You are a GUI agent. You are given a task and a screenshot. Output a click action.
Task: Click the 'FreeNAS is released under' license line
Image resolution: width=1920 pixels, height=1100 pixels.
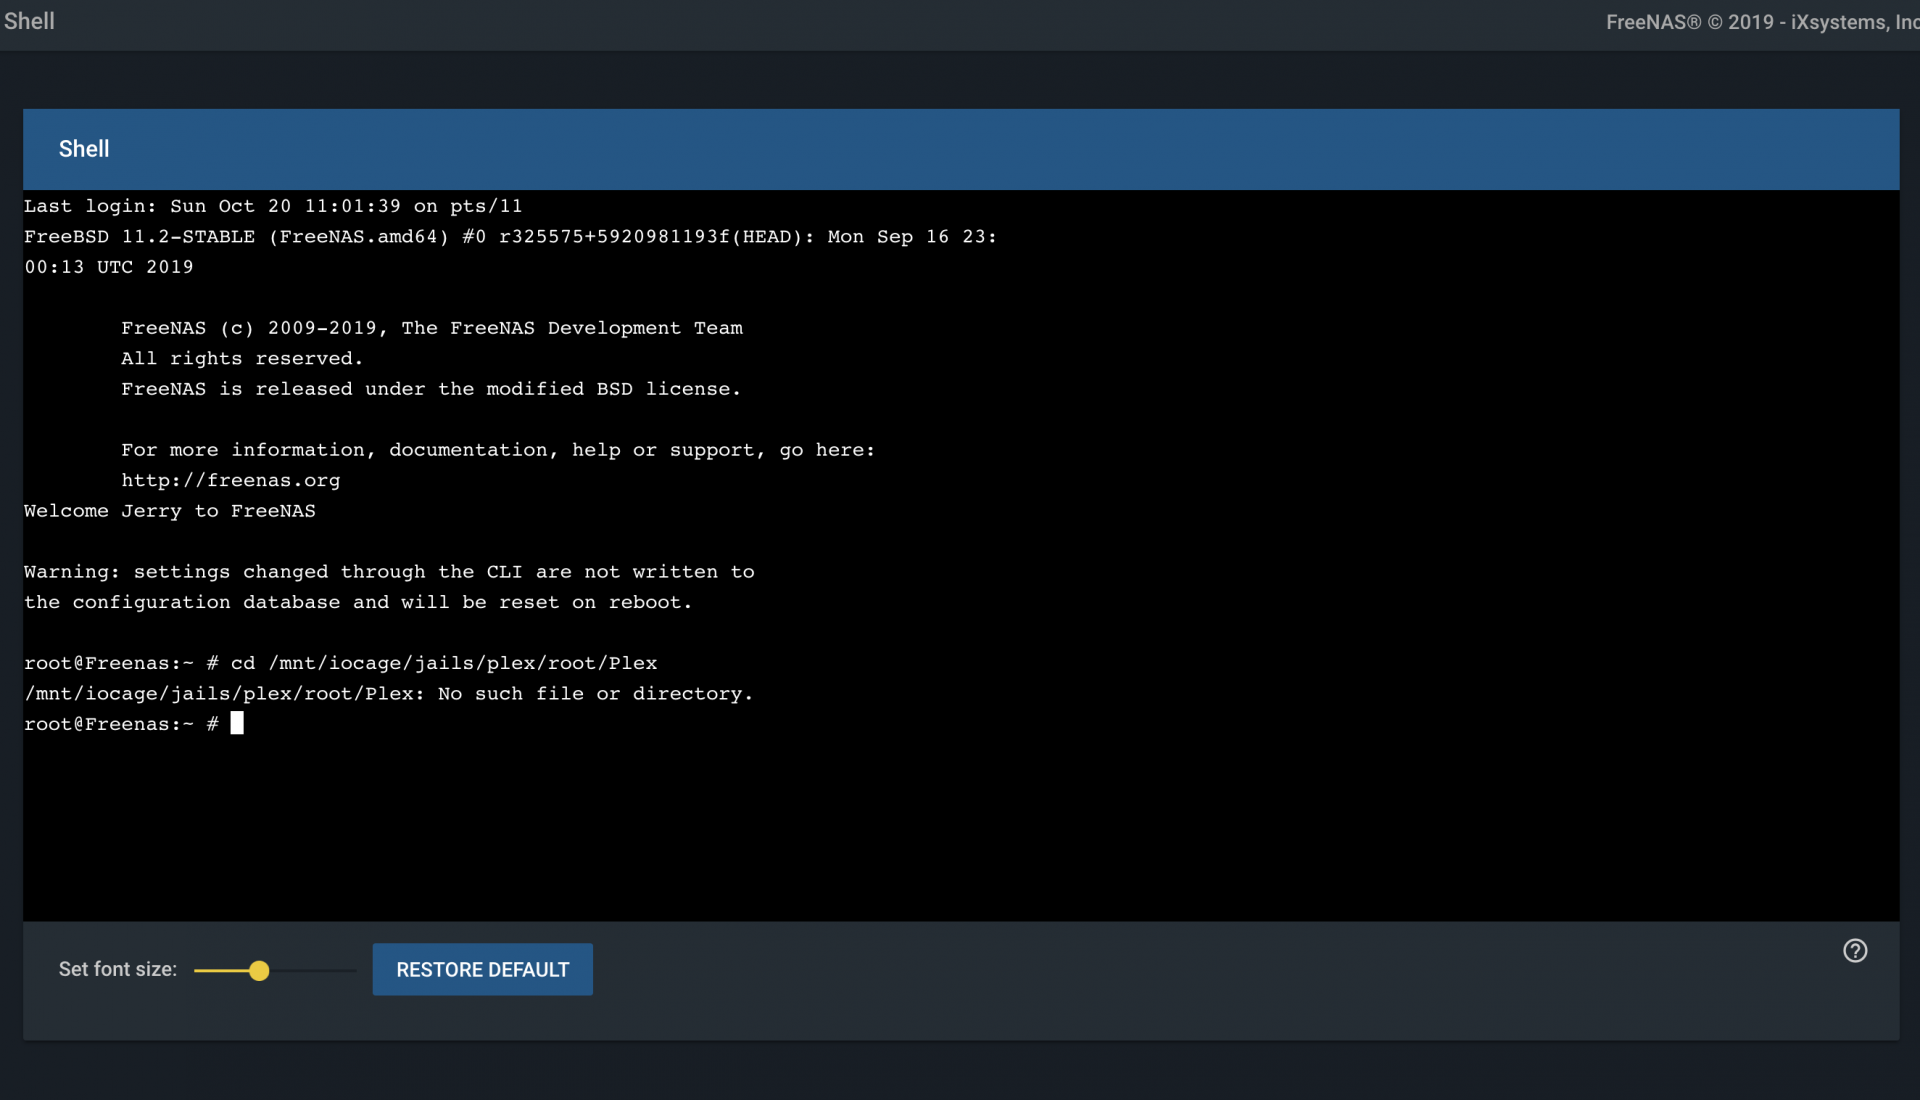pyautogui.click(x=431, y=389)
